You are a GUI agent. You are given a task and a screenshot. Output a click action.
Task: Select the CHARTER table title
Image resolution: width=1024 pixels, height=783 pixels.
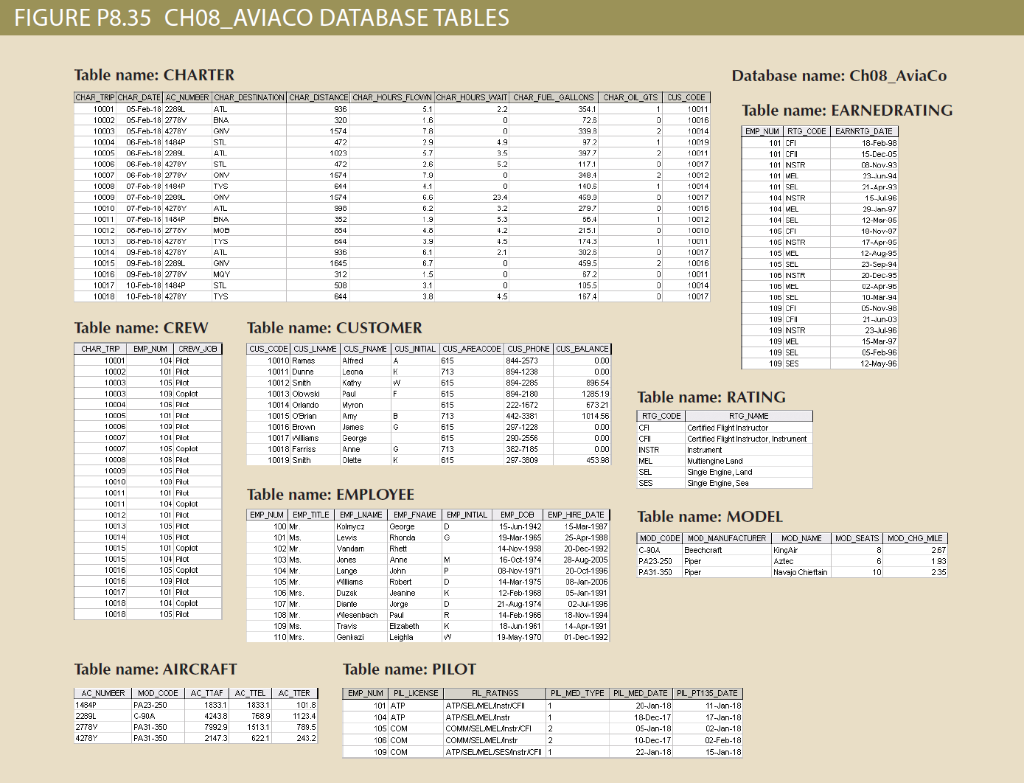[153, 75]
